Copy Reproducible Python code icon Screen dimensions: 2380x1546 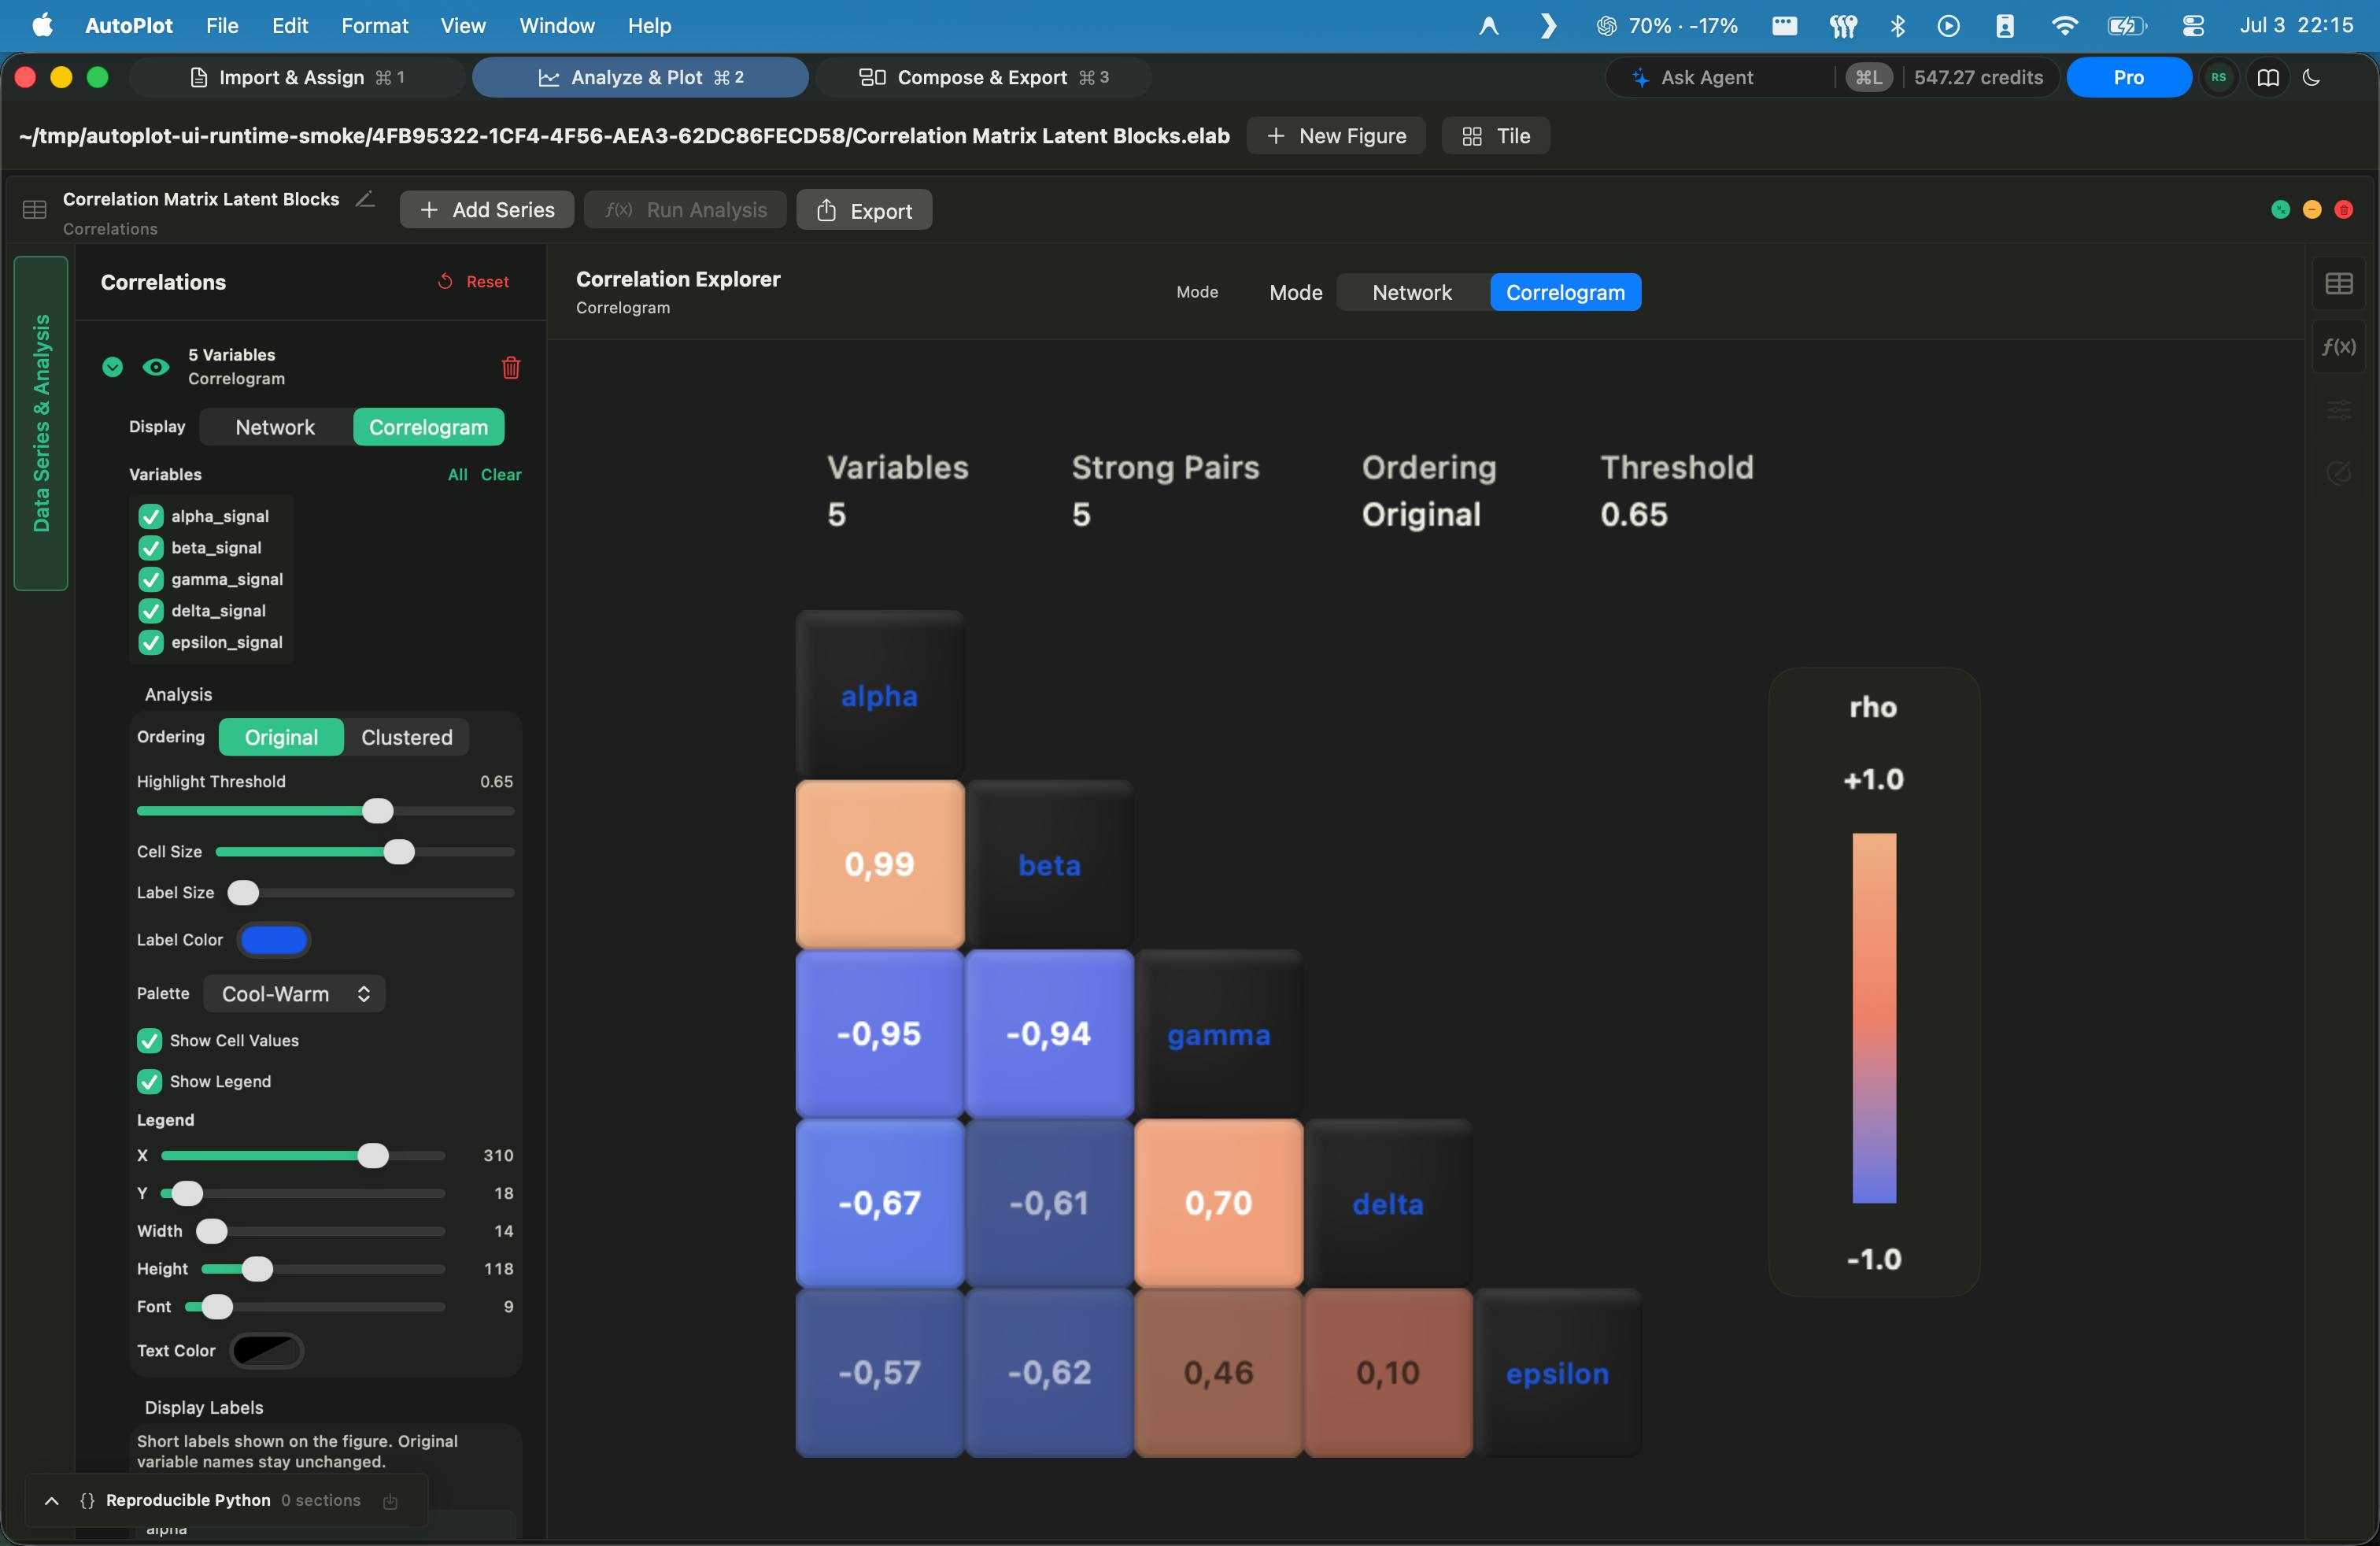click(x=390, y=1501)
